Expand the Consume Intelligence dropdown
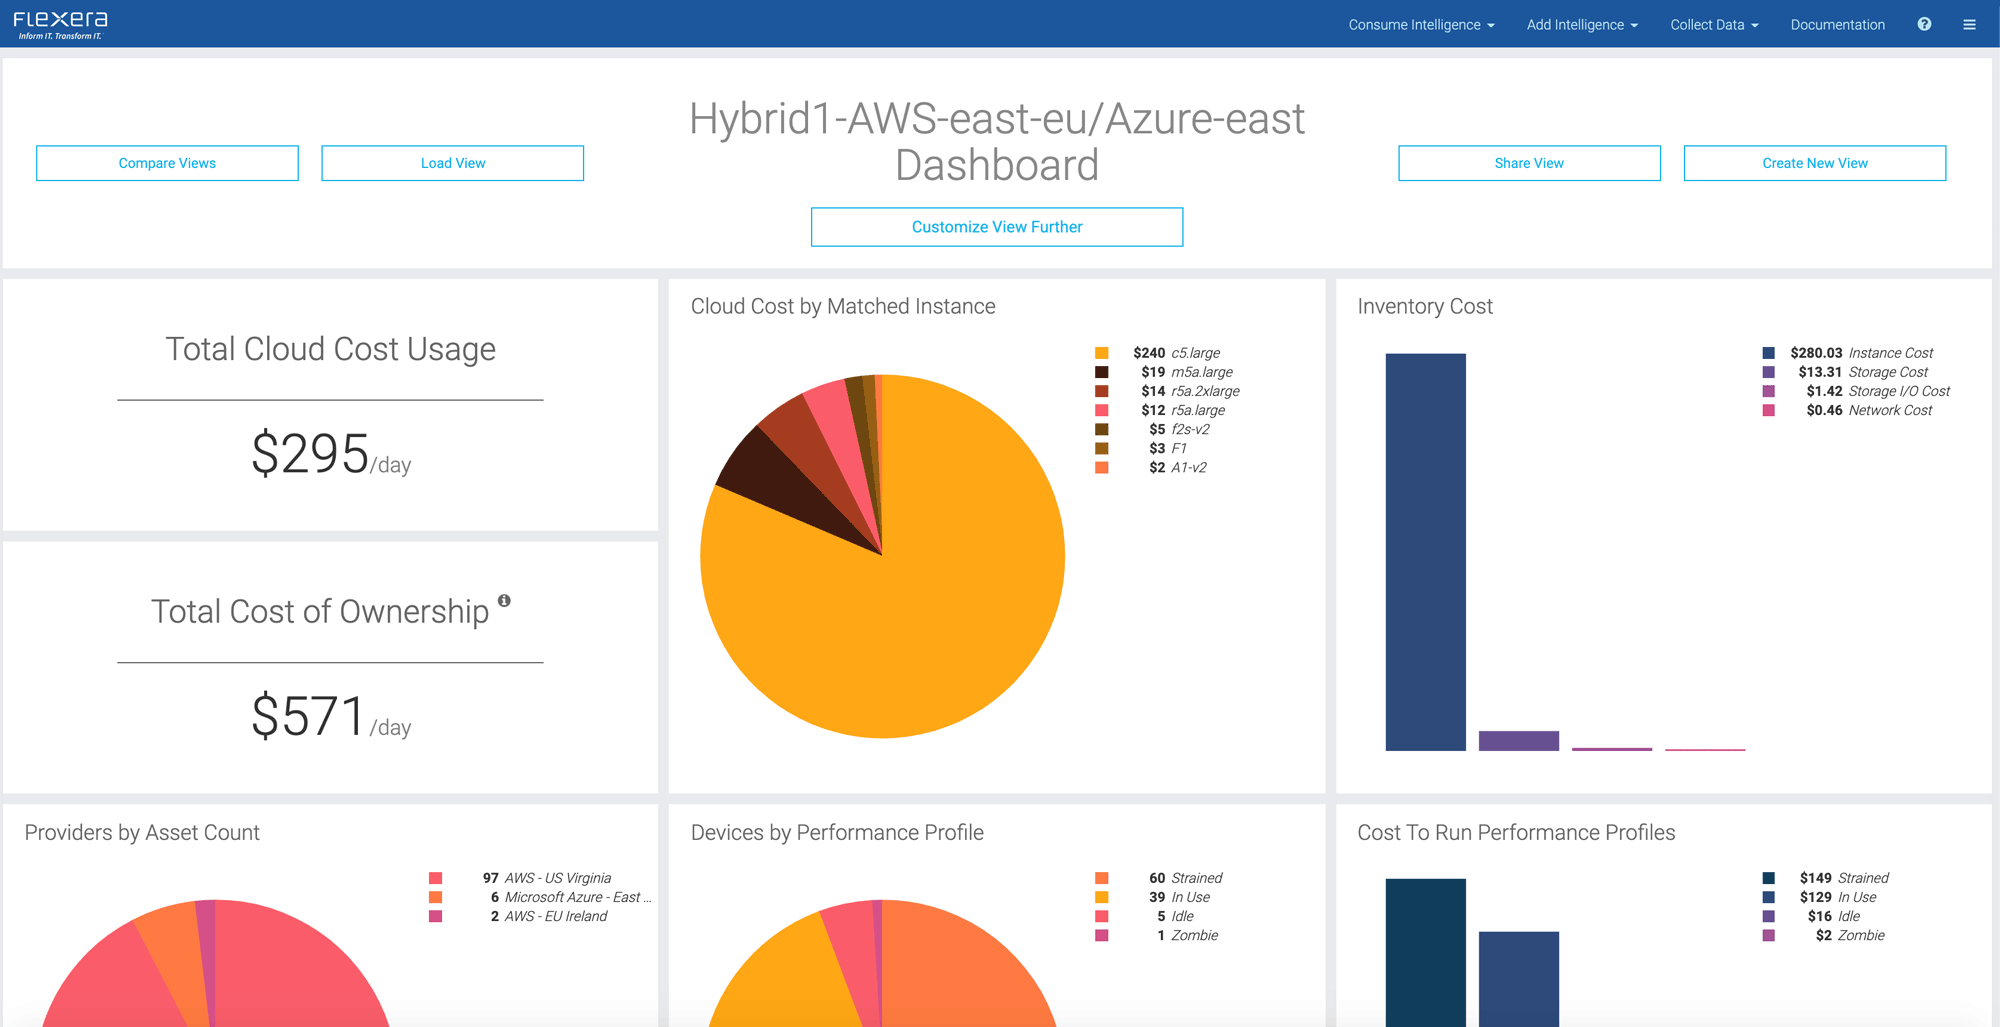The height and width of the screenshot is (1027, 2000). pos(1421,25)
